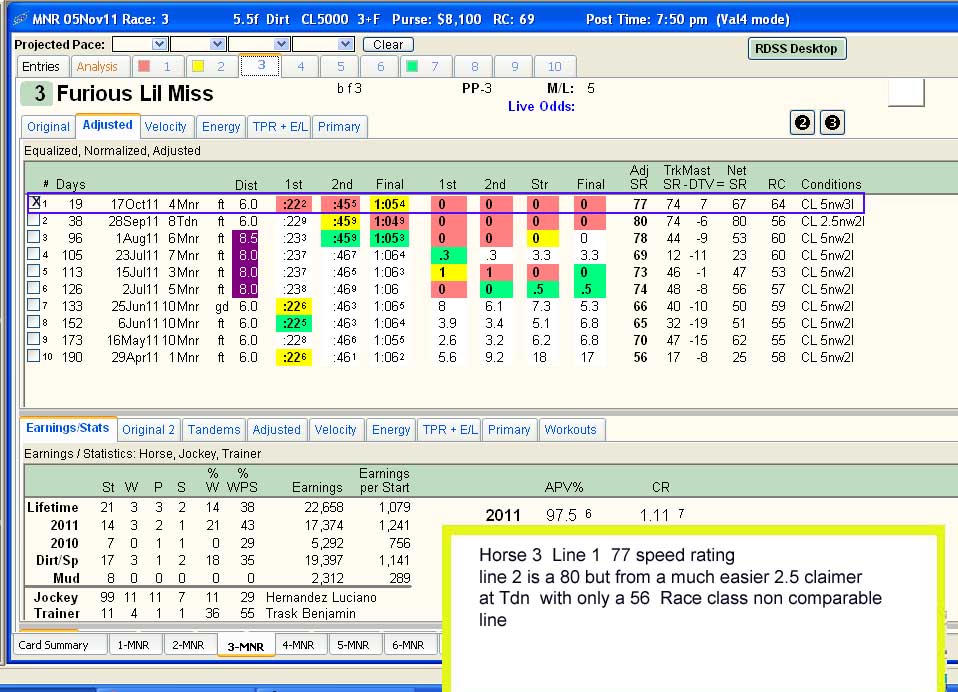
Task: Open the upper Primary tab
Action: (x=339, y=126)
